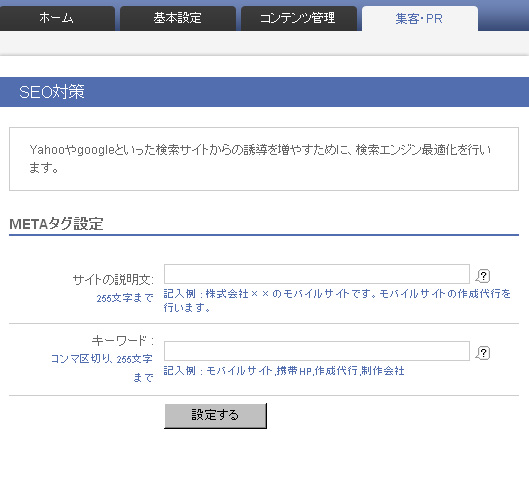Focus the キーワード text input

(317, 351)
